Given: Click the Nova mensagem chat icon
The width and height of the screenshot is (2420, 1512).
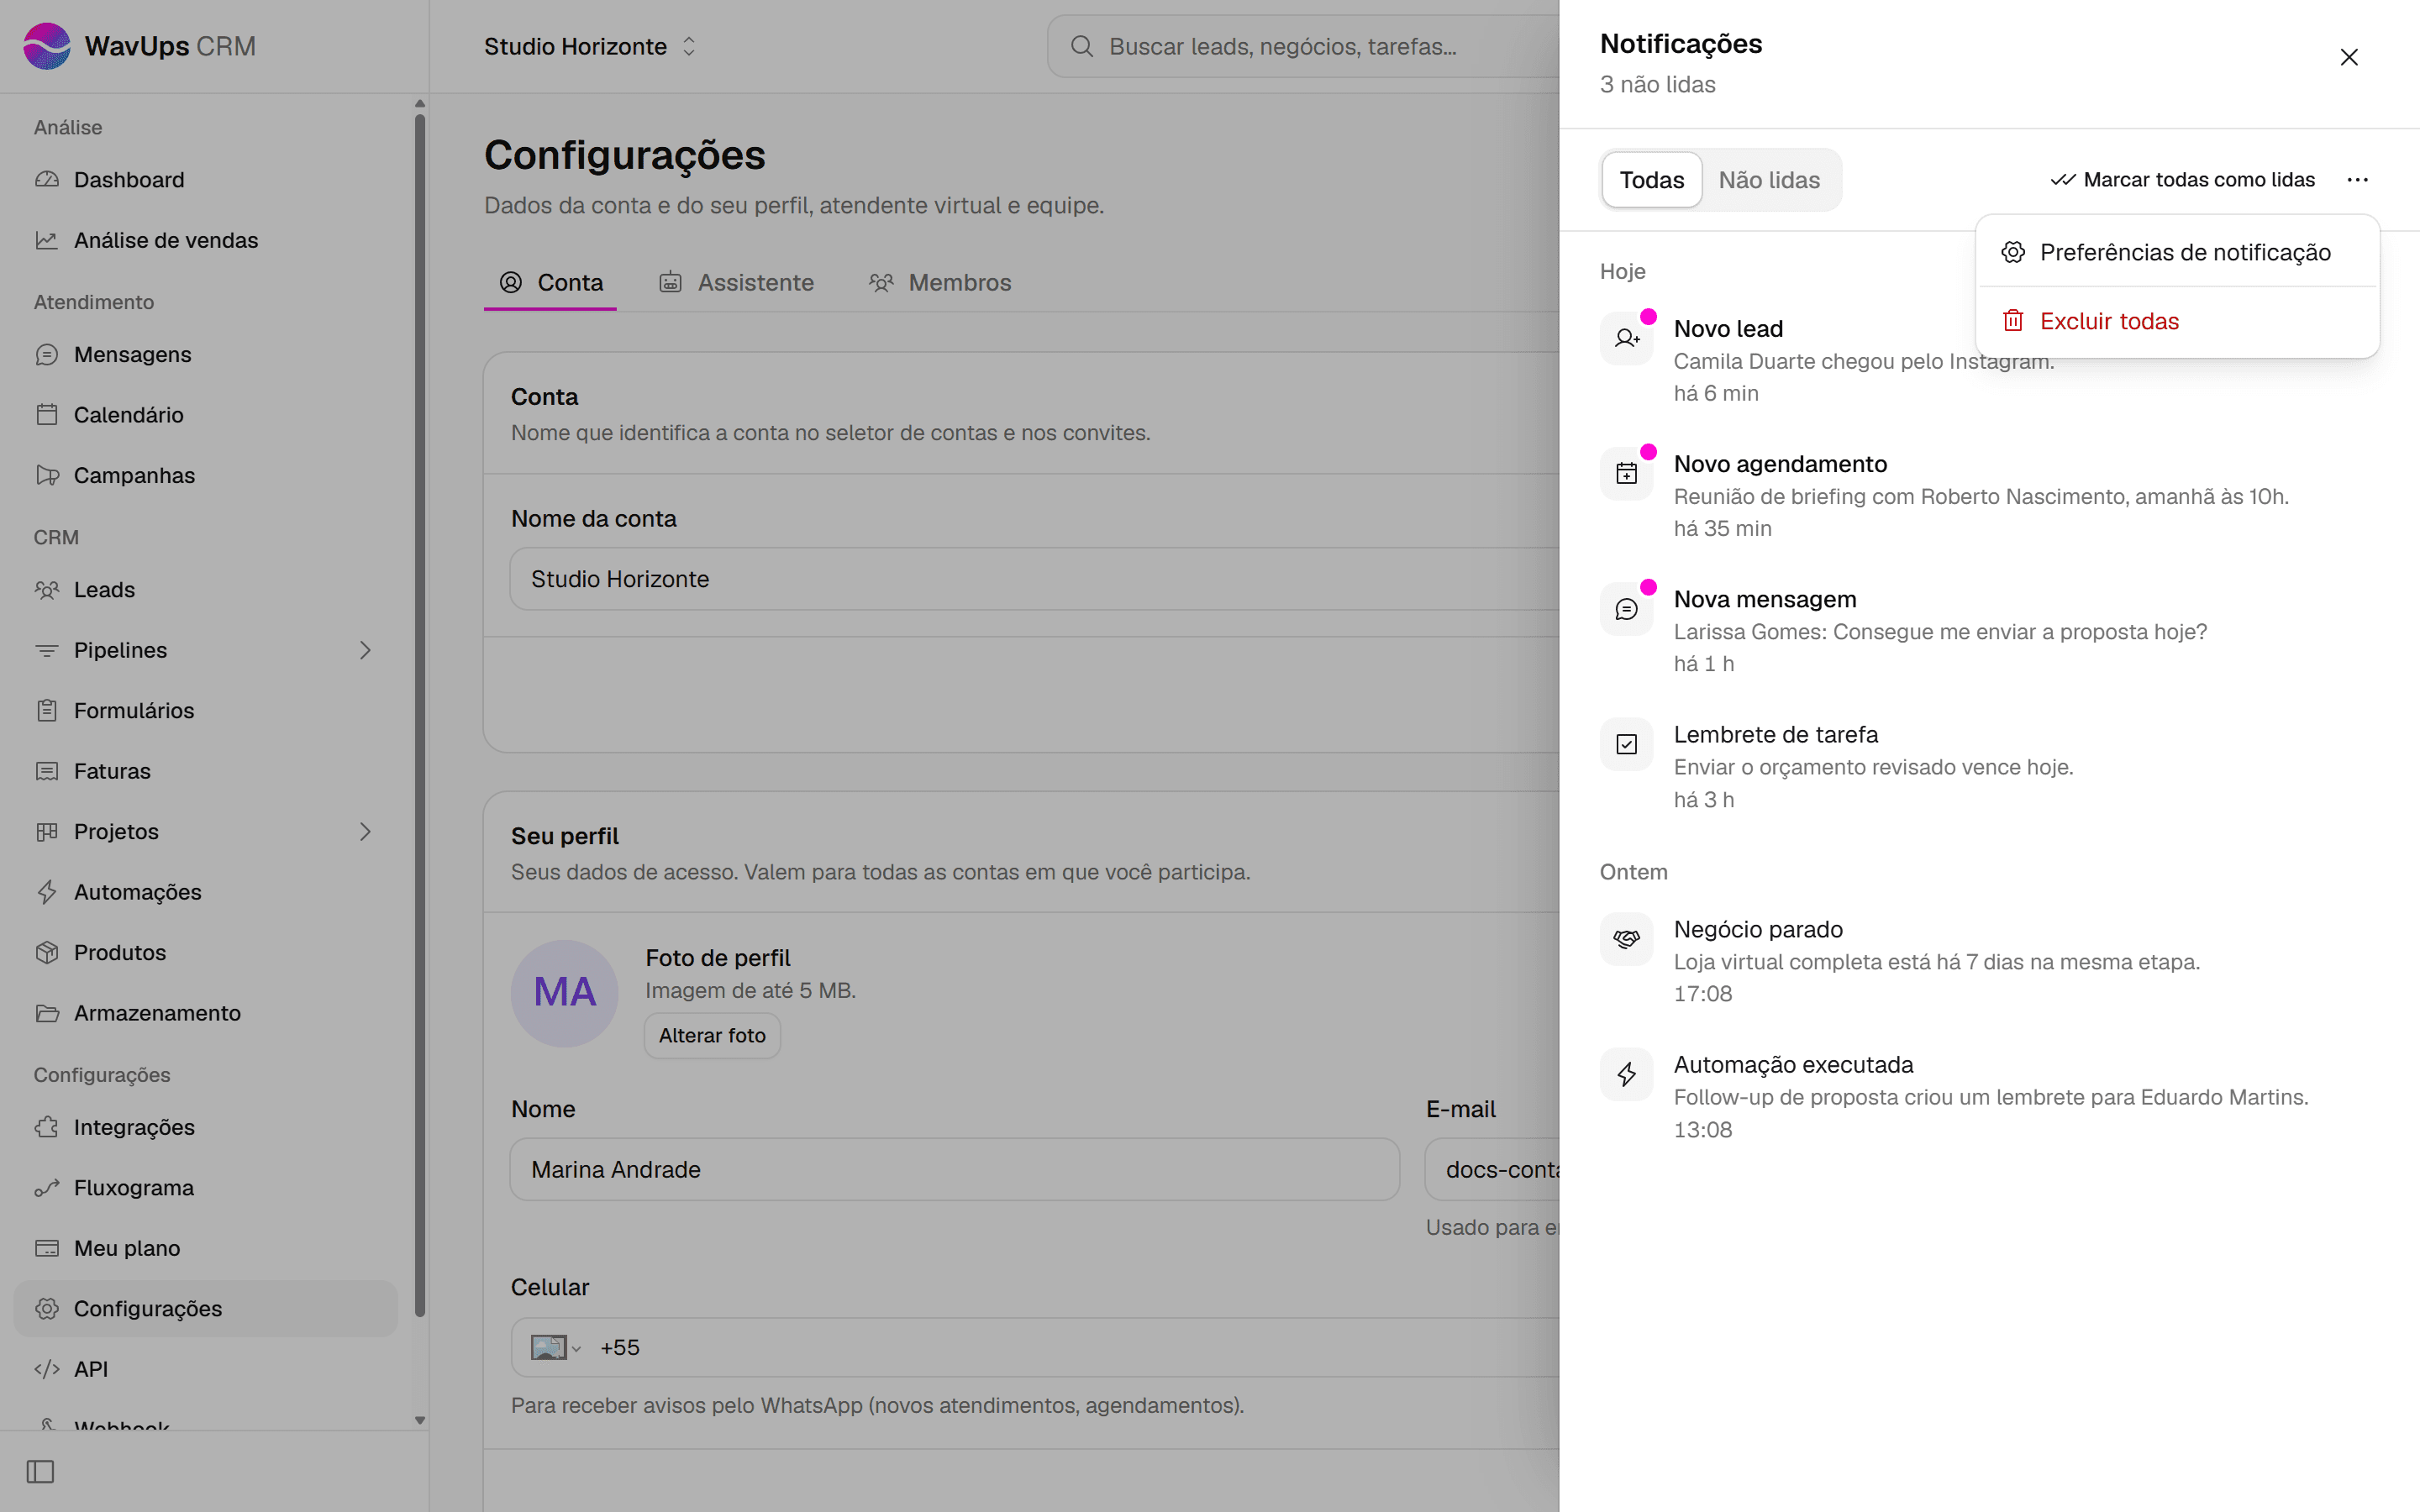Looking at the screenshot, I should [x=1626, y=609].
